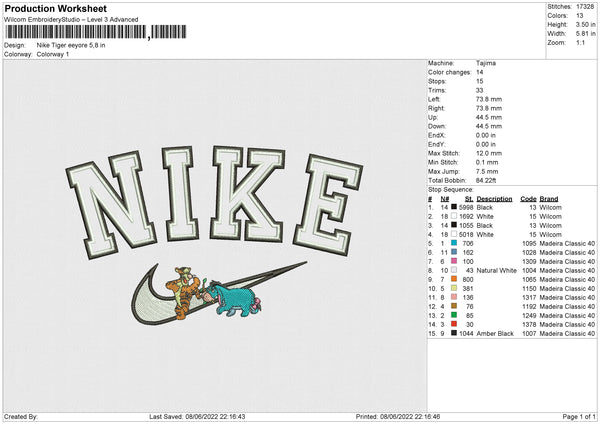600x424 pixels.
Task: Click the Tajima machine value
Action: pos(486,63)
